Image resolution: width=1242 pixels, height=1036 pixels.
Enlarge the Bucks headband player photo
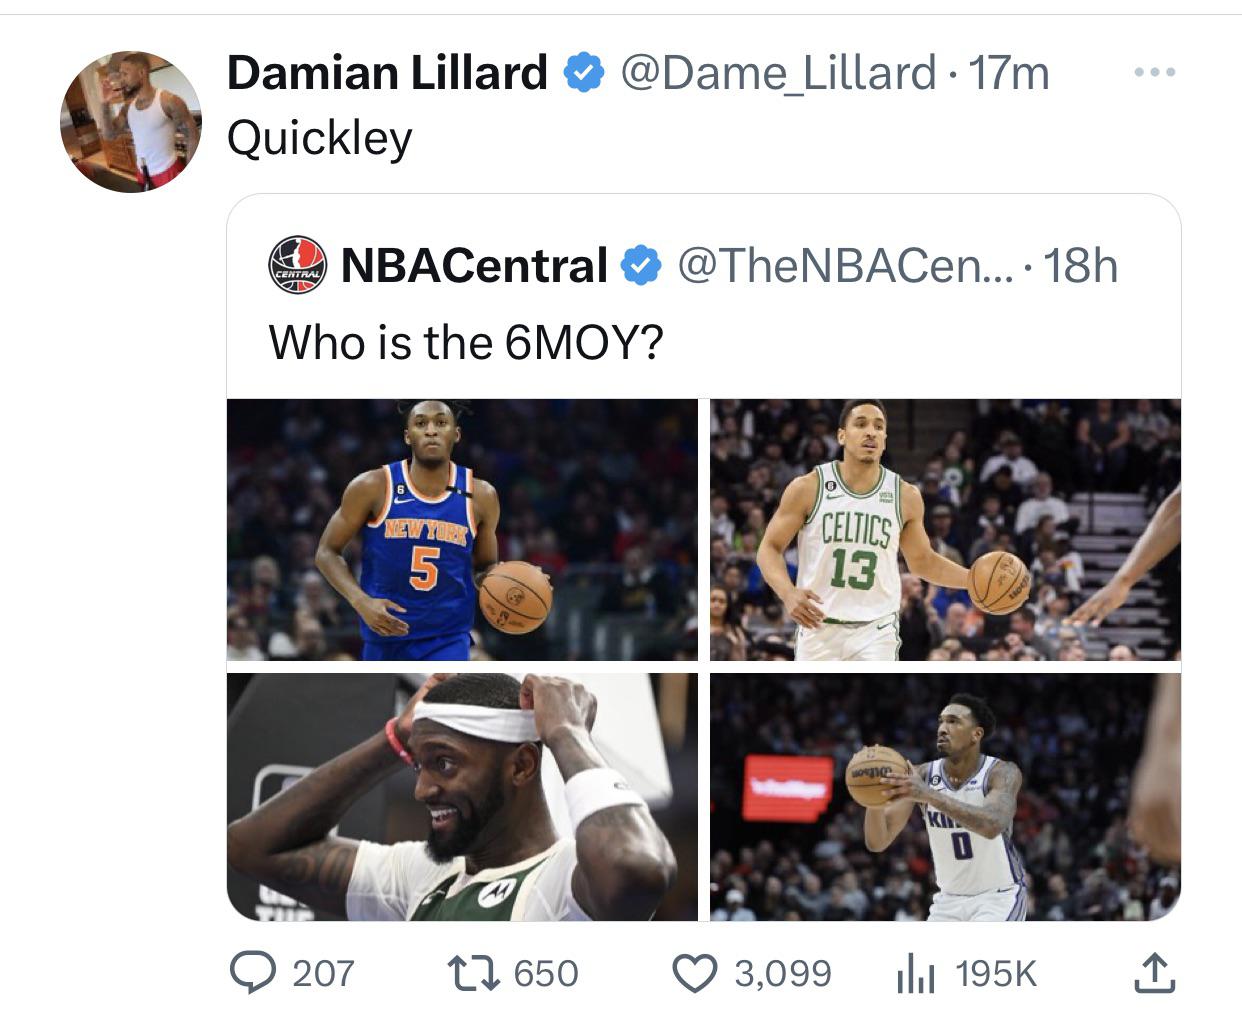pos(462,796)
